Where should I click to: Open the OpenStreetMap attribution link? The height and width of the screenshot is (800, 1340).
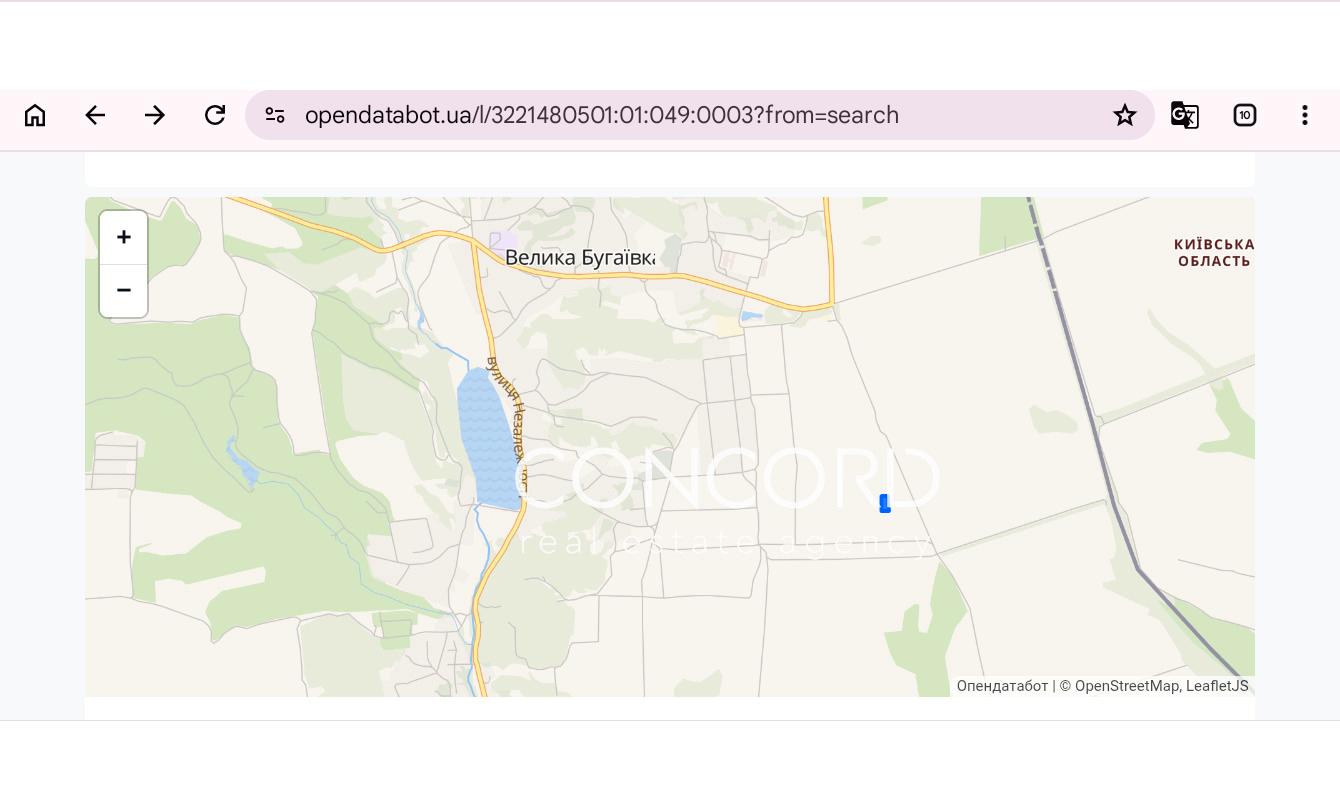click(x=1127, y=686)
